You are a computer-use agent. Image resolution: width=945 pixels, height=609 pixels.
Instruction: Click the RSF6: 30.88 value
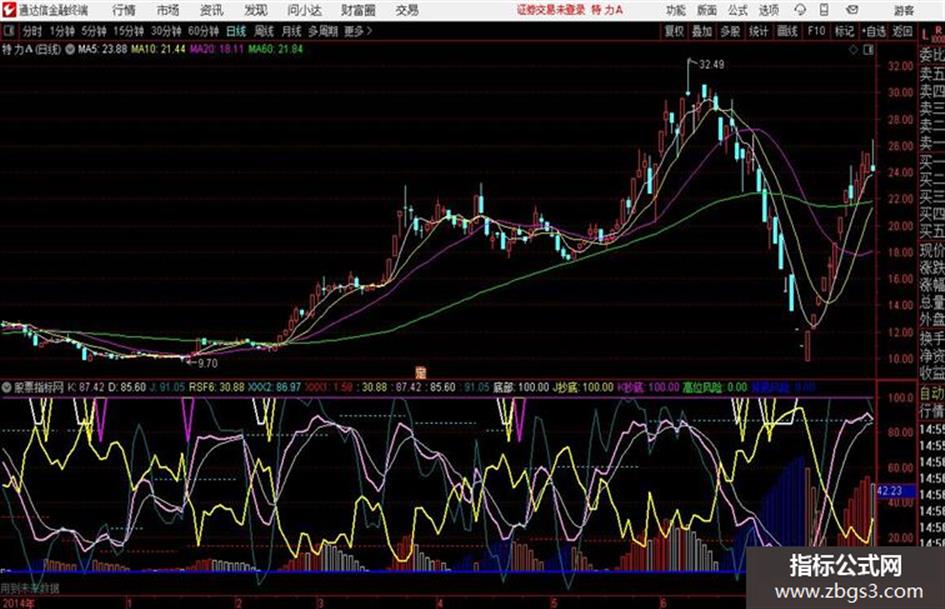click(x=216, y=387)
